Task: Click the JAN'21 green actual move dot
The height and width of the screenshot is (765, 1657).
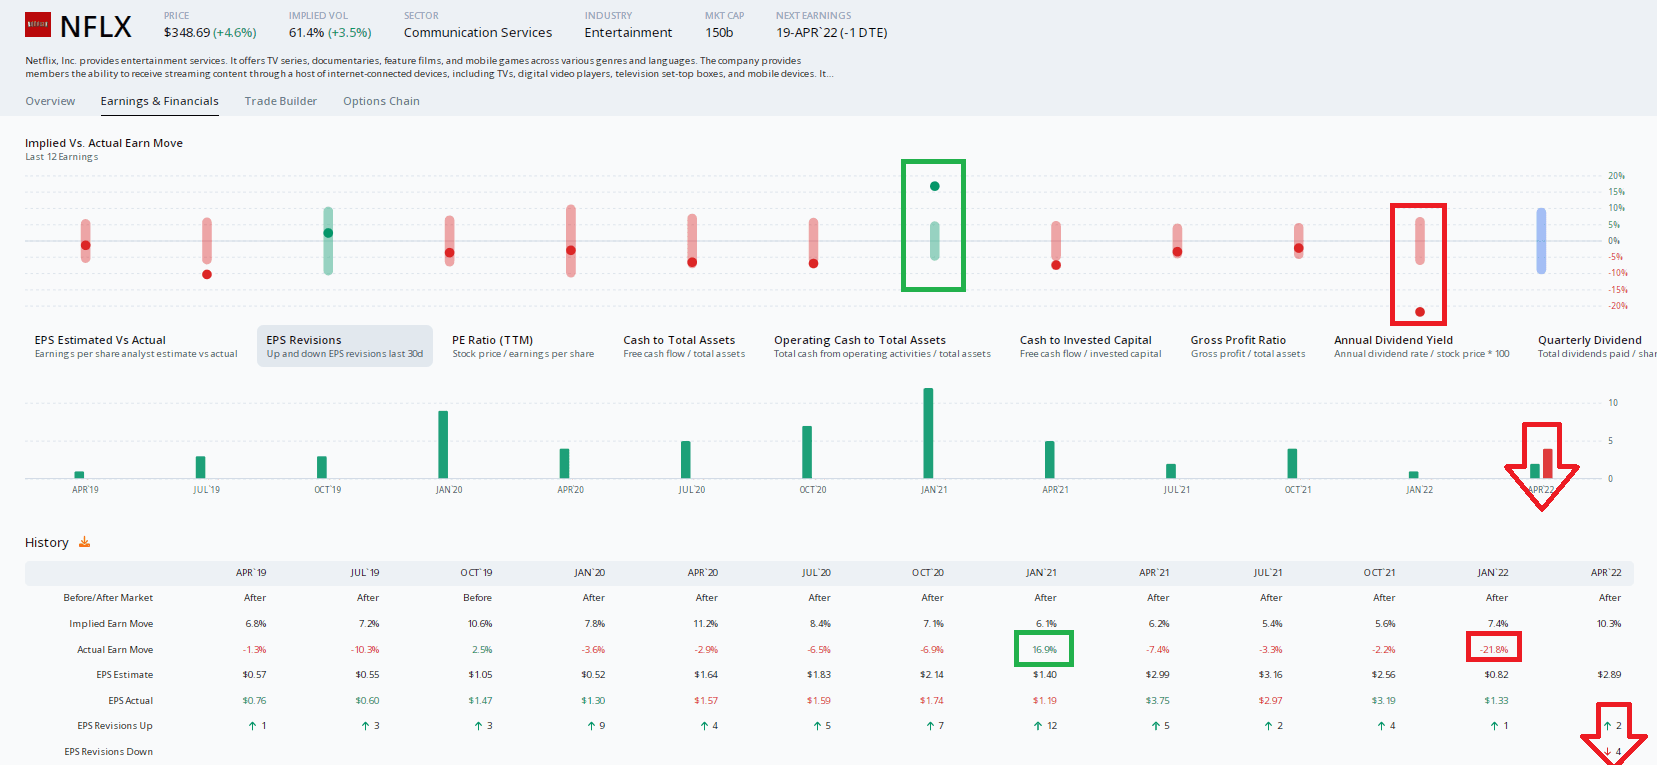Action: coord(934,186)
